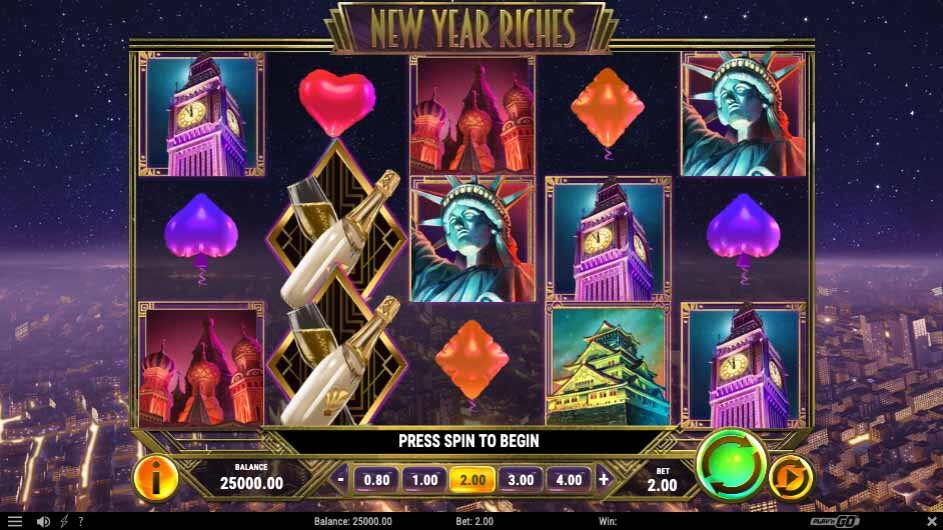943x530 pixels.
Task: Mute sound using the speaker icon
Action: click(x=43, y=522)
